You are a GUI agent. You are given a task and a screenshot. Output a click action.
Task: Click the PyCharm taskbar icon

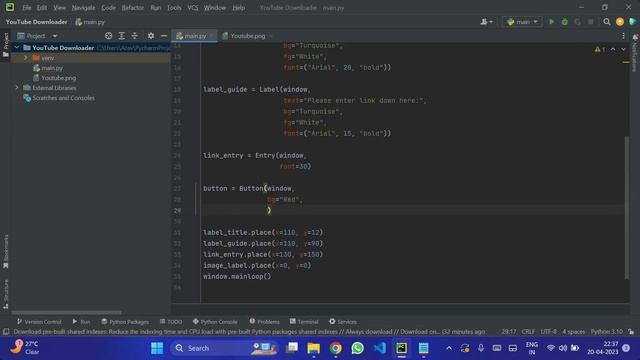coord(402,348)
